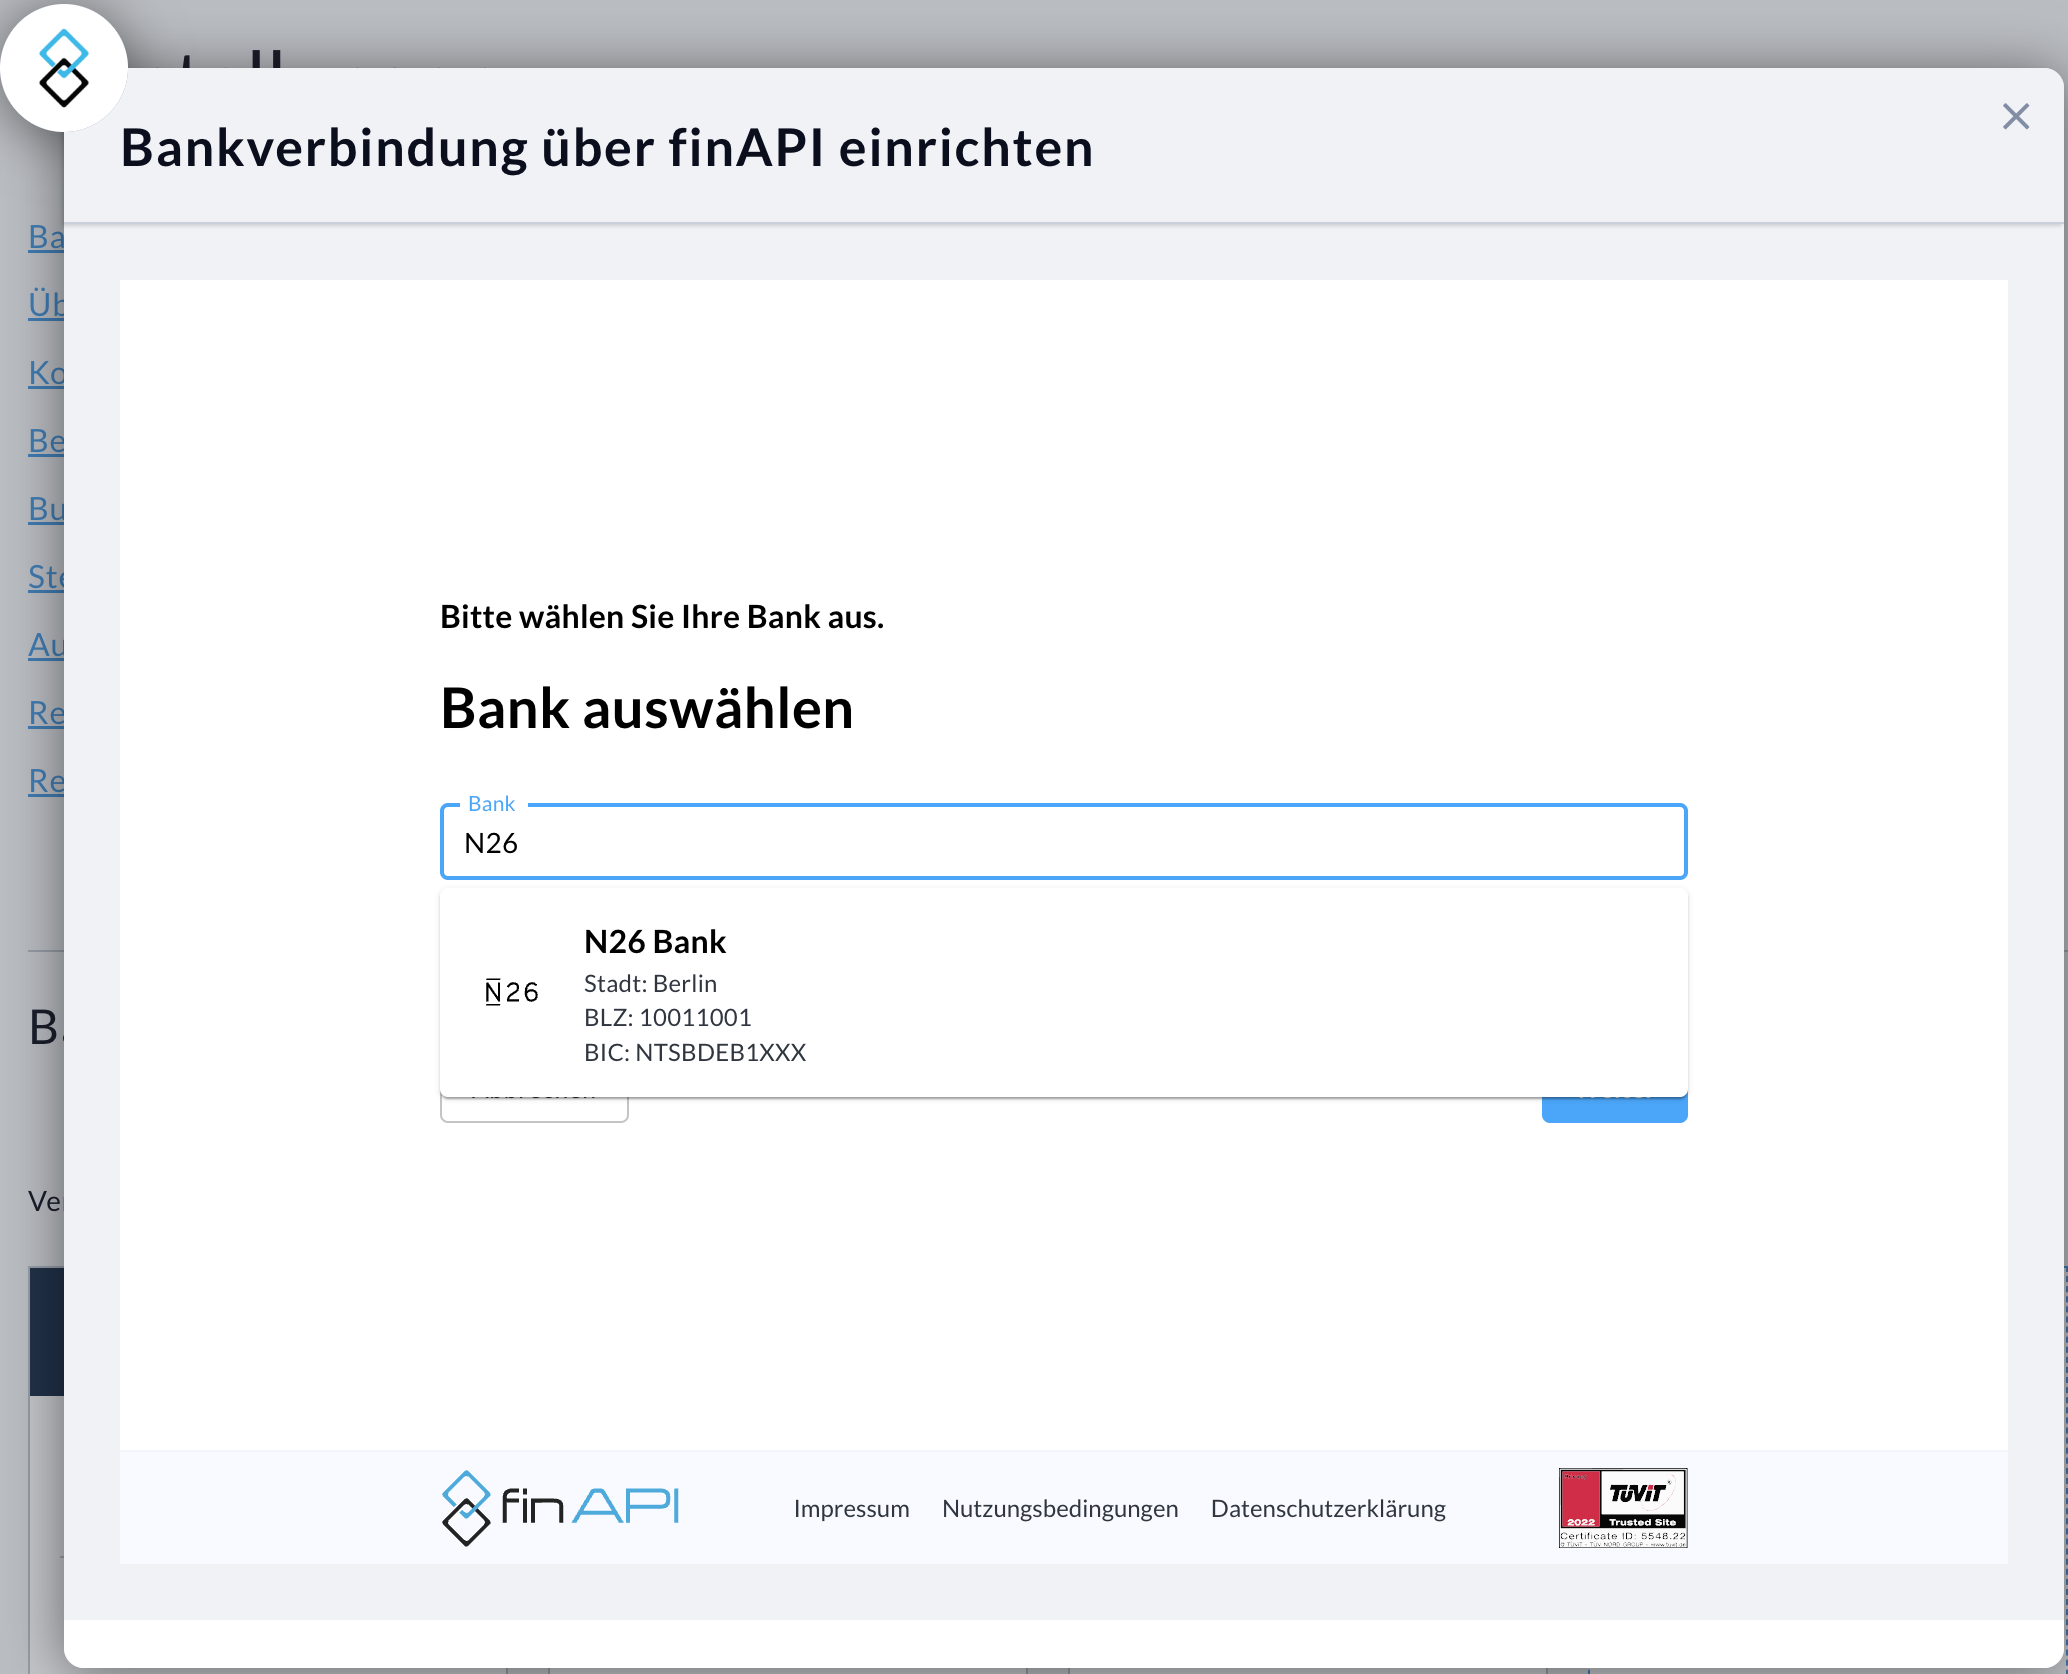The height and width of the screenshot is (1674, 2068).
Task: Click the sidebar link starting with 'Bu'
Action: pyautogui.click(x=44, y=509)
